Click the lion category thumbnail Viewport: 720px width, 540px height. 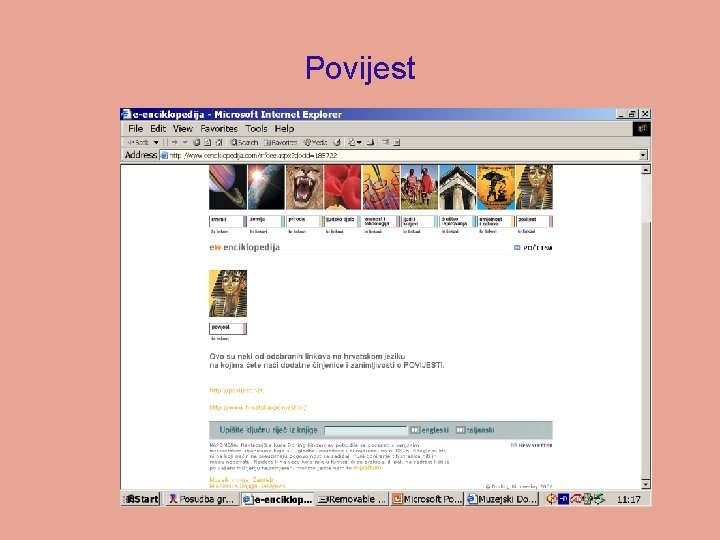pos(304,187)
